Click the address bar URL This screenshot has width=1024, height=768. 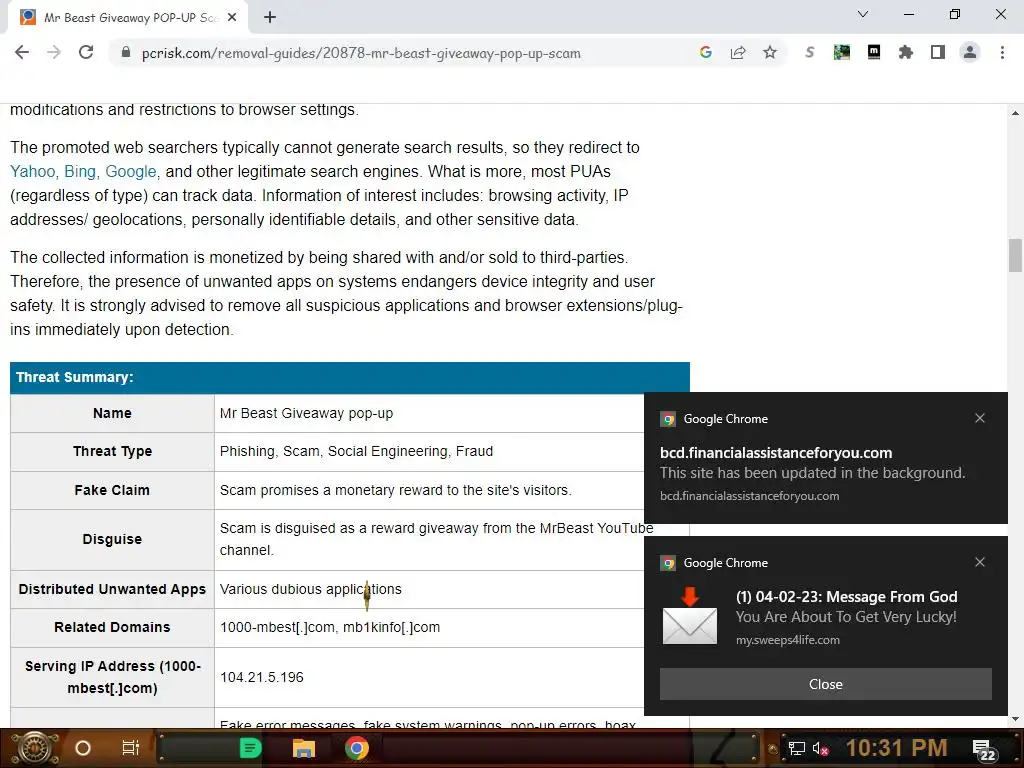tap(360, 54)
